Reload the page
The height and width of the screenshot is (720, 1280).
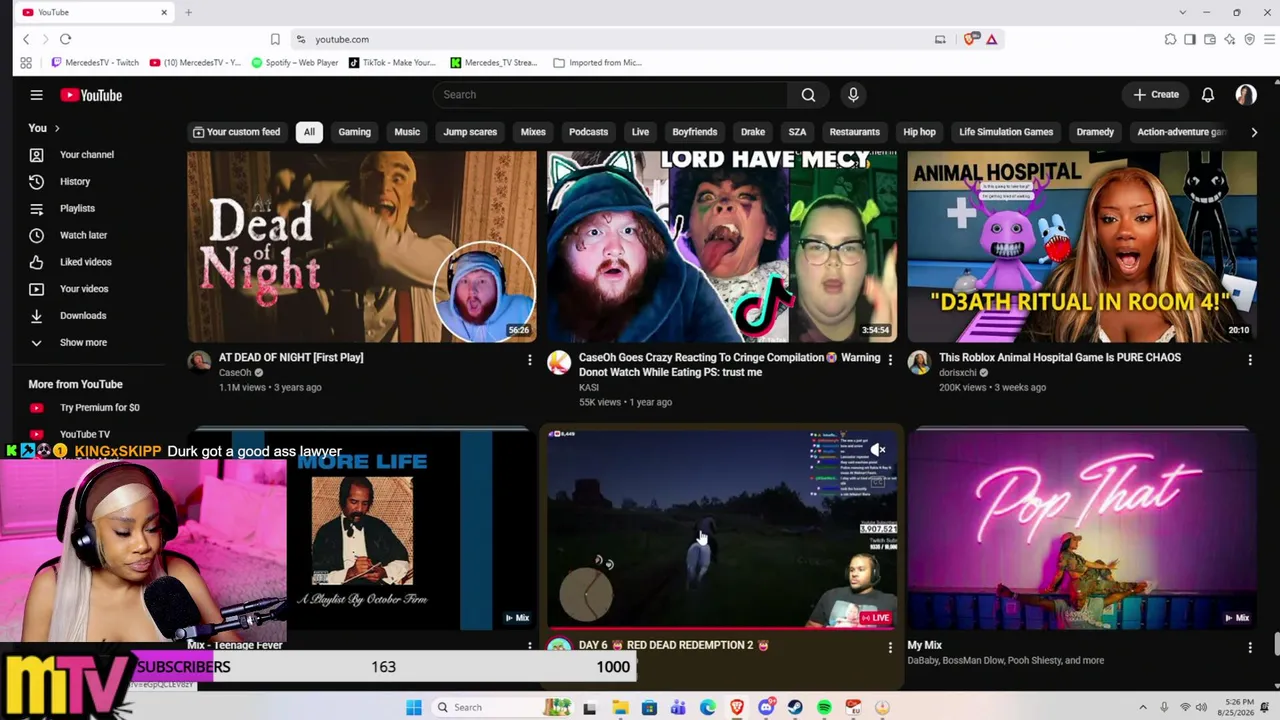tap(65, 39)
